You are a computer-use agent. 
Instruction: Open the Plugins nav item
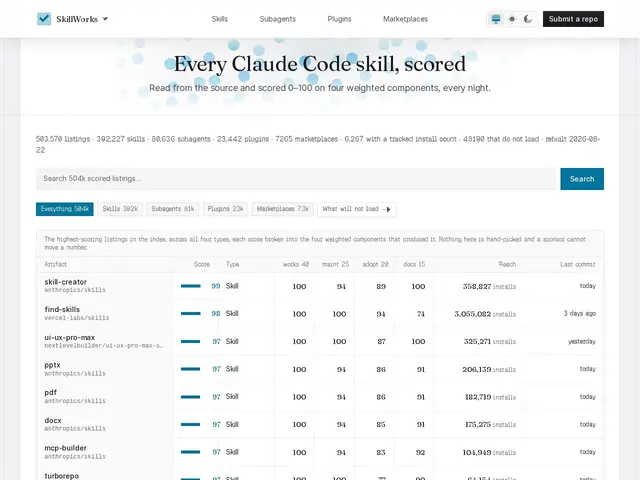(x=339, y=19)
